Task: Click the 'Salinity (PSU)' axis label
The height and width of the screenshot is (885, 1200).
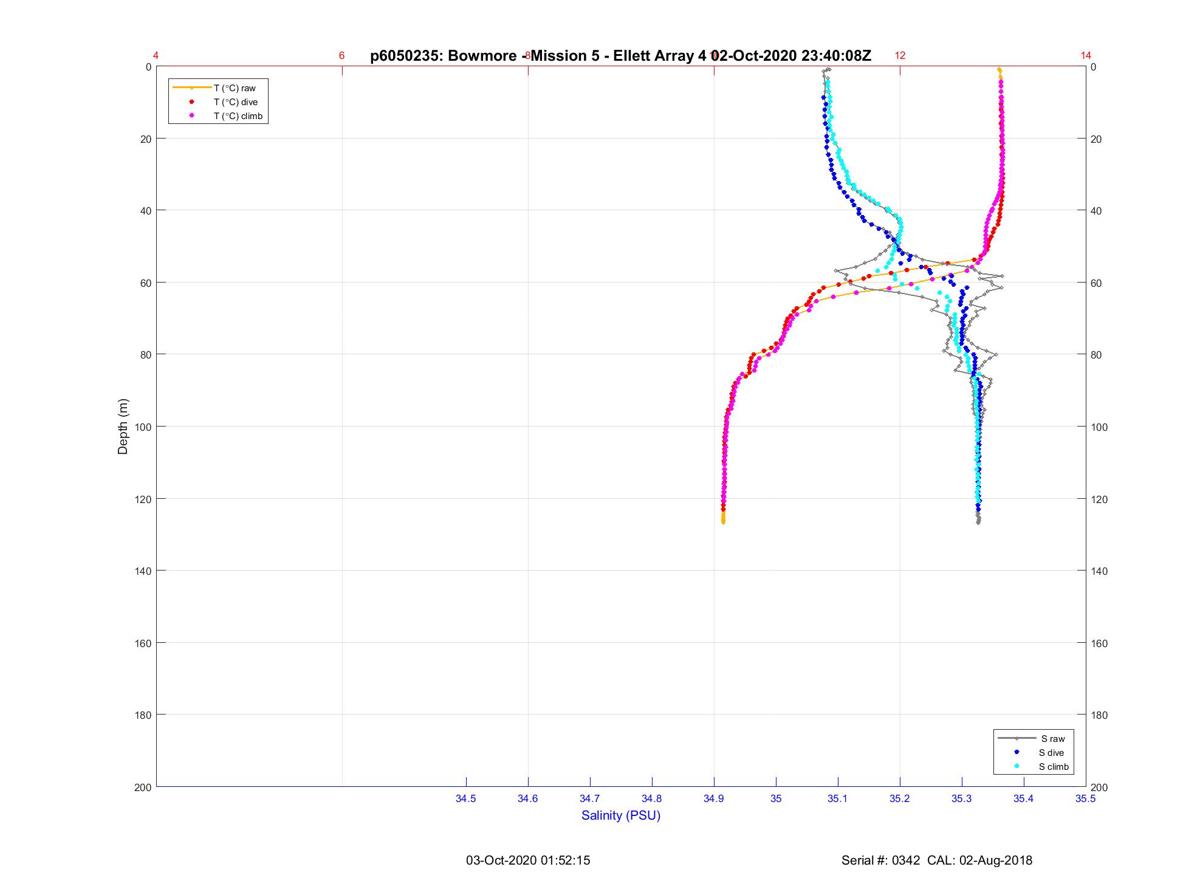Action: [621, 815]
